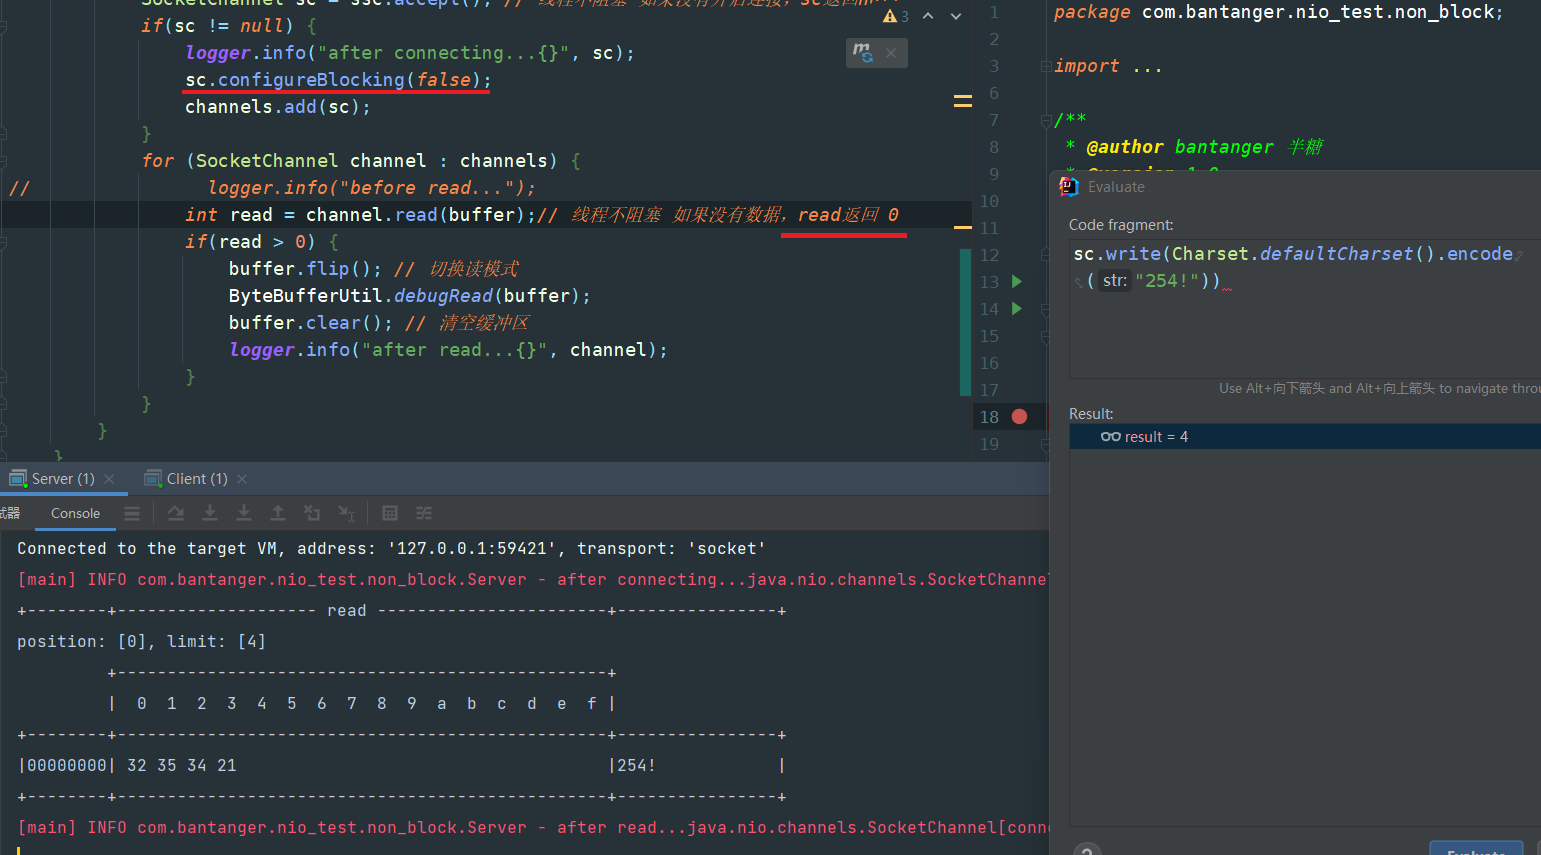The height and width of the screenshot is (855, 1541).
Task: Dismiss the Maven reload popup
Action: (891, 52)
